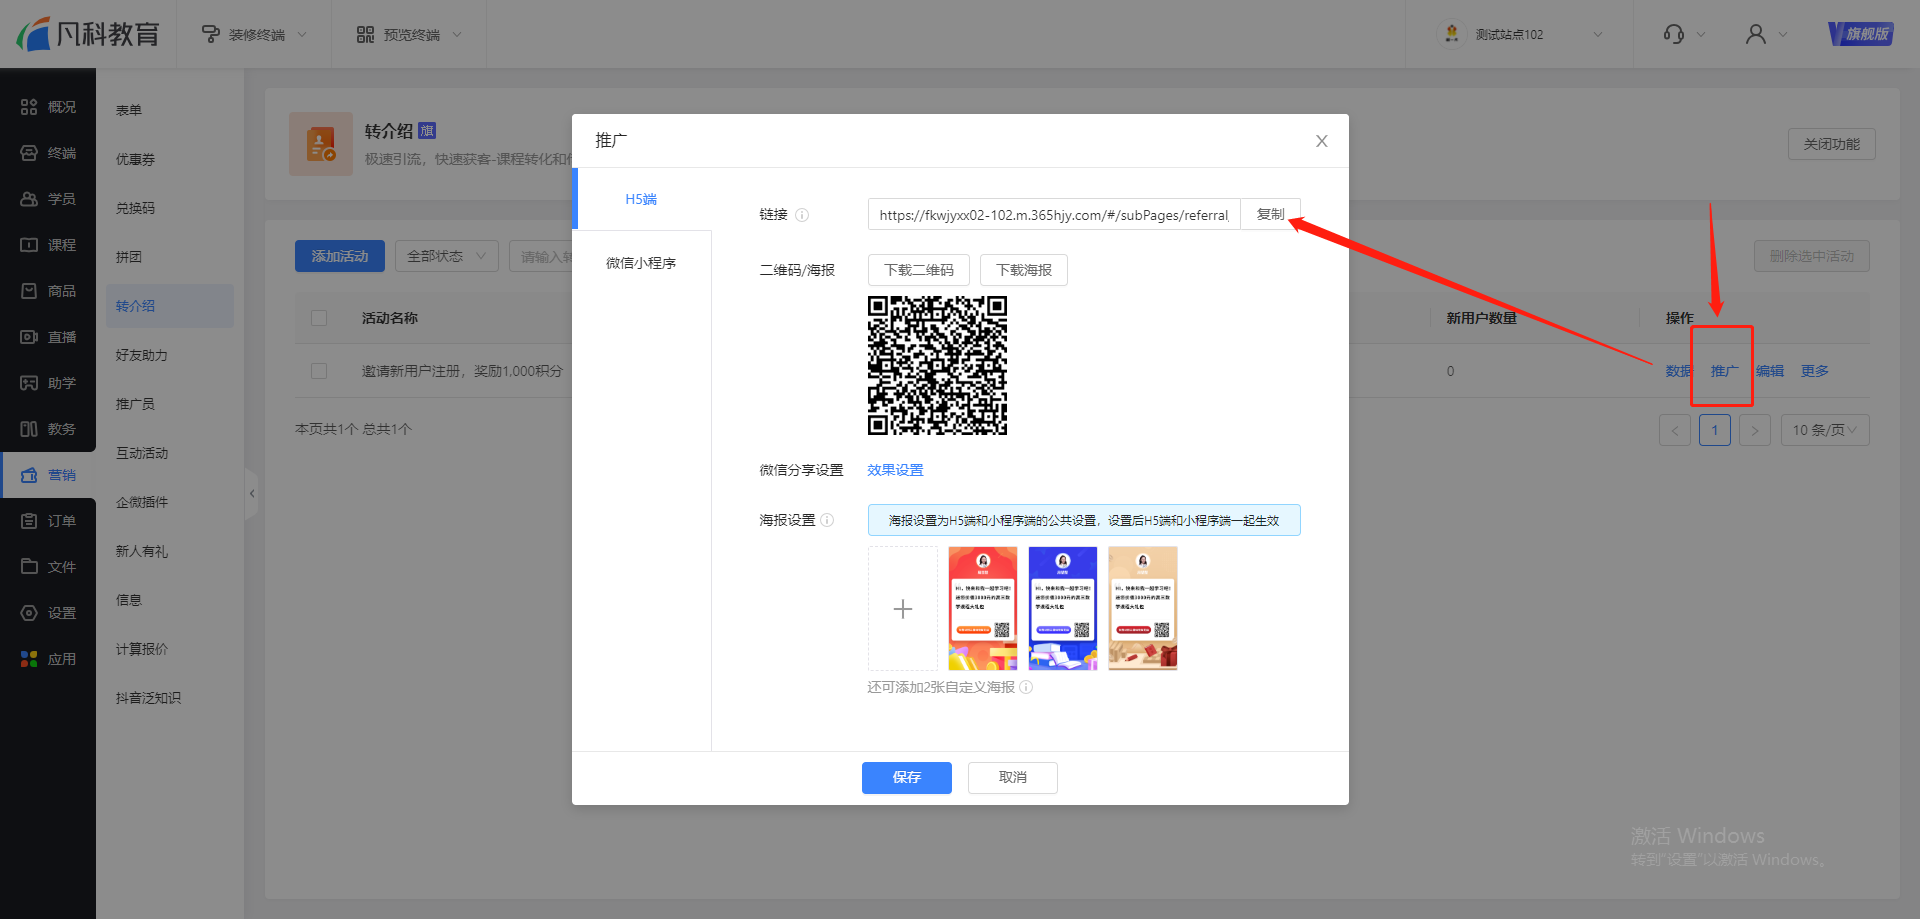Copy the link with 复制 button

1270,214
